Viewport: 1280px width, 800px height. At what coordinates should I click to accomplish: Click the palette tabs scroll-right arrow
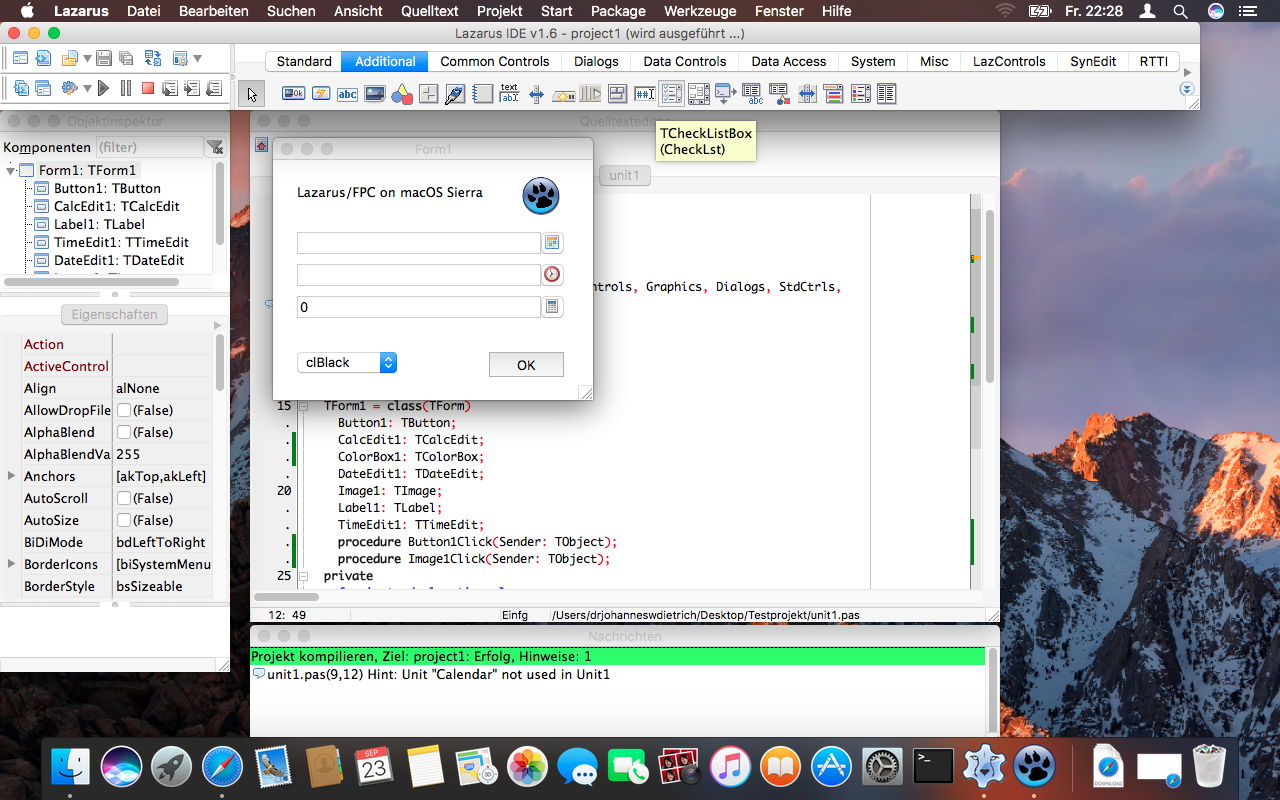1187,72
